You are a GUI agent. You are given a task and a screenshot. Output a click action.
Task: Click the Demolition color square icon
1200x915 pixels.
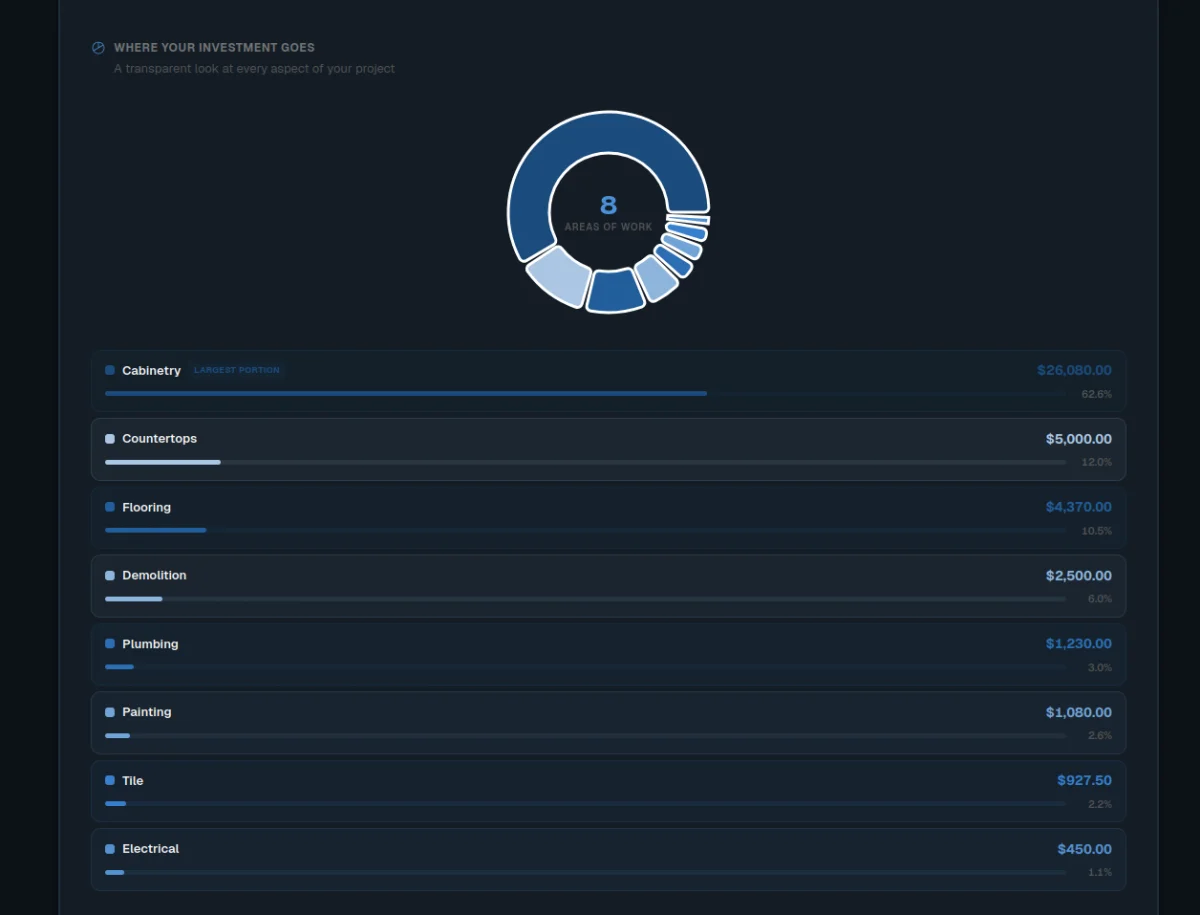[110, 576]
